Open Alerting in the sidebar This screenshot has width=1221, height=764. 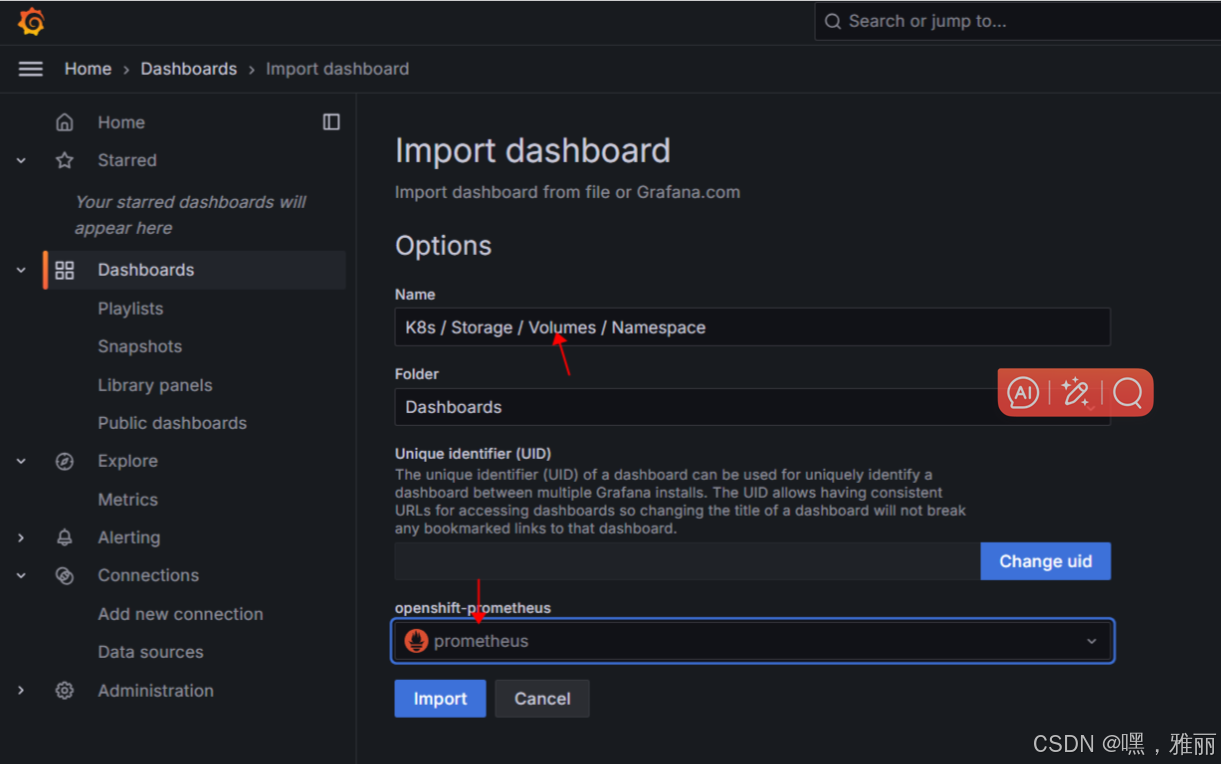(128, 537)
